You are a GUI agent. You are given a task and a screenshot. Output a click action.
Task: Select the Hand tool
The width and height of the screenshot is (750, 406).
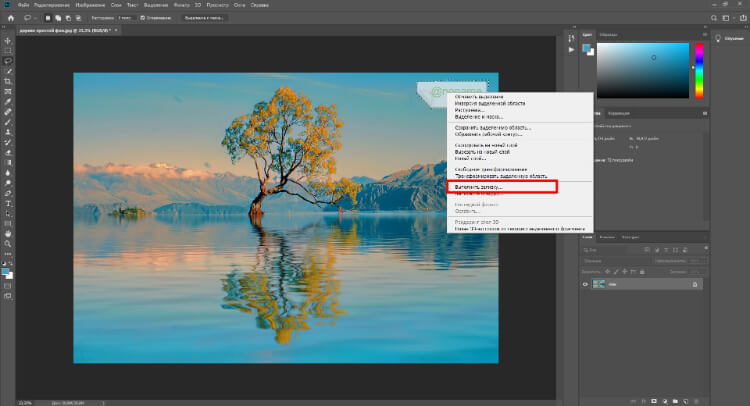8,234
